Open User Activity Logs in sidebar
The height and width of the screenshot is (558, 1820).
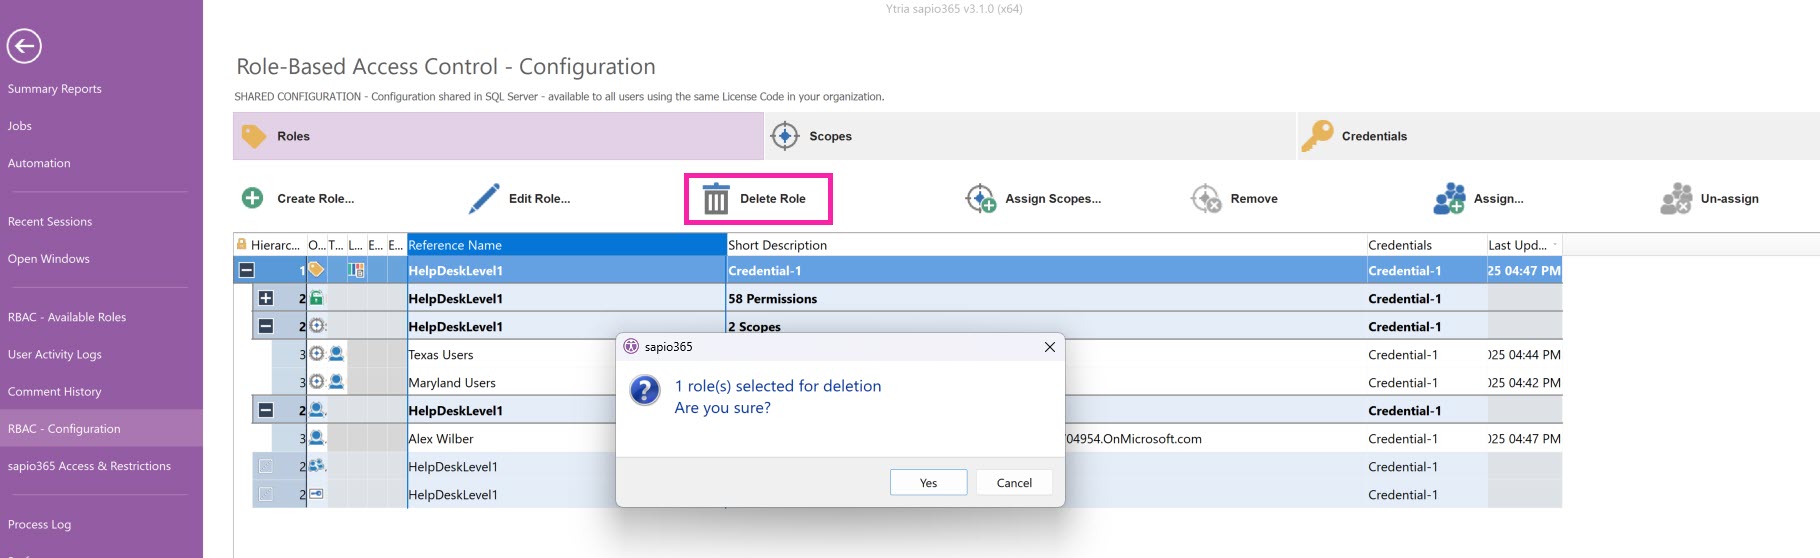55,354
